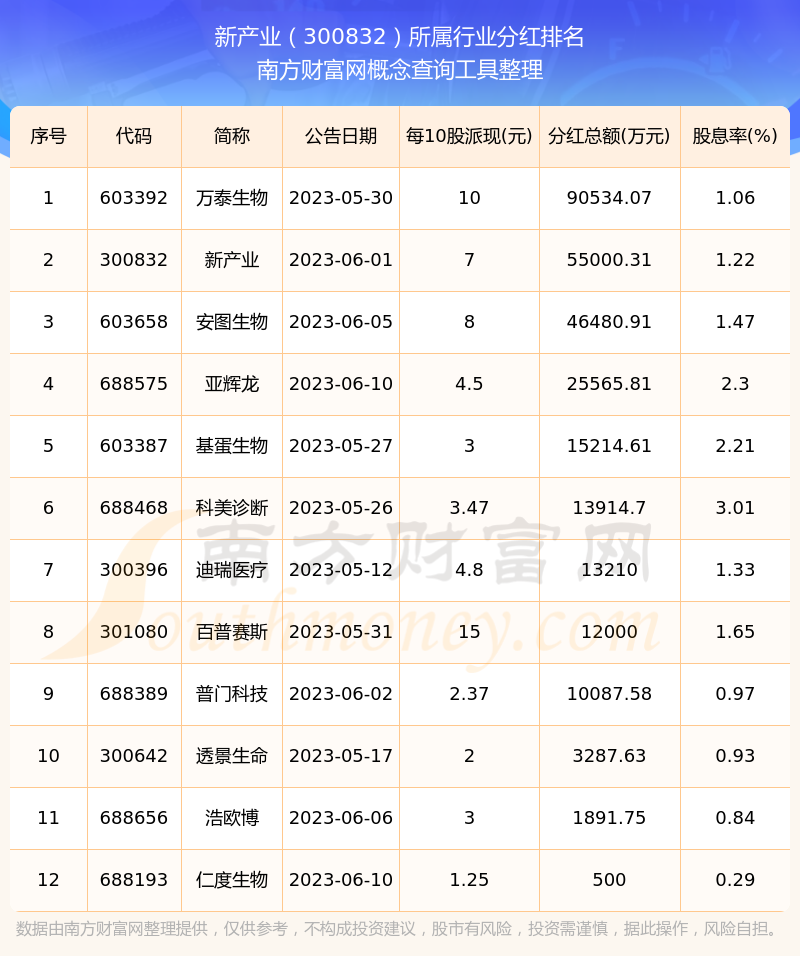Click the subtitle 南方财富网概念查询工具整理
This screenshot has height=956, width=800.
pos(400,72)
